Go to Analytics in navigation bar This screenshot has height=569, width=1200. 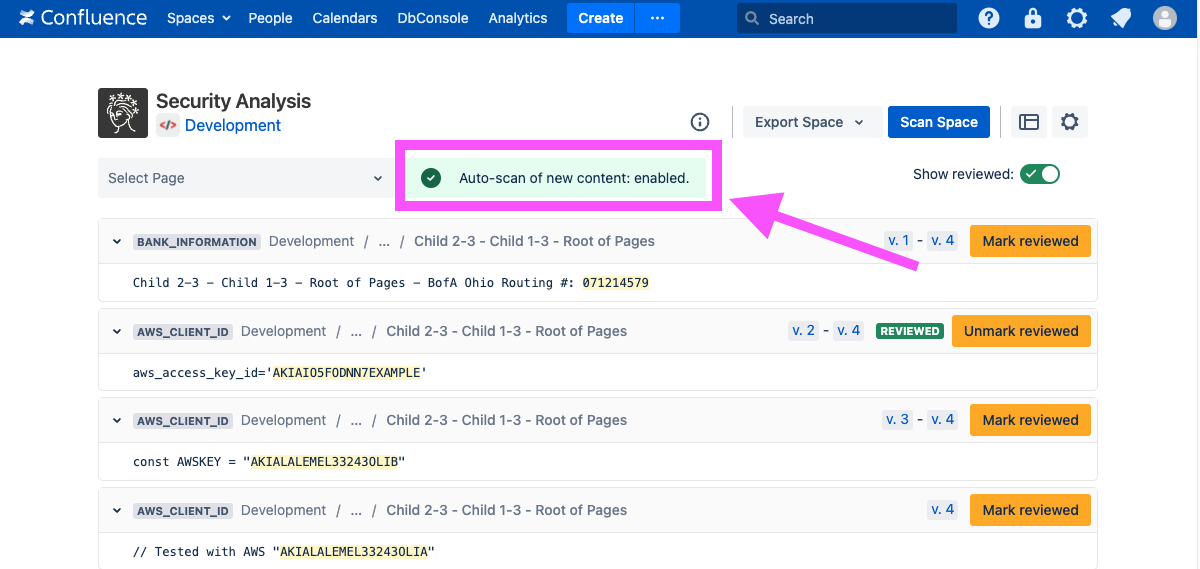coord(518,18)
